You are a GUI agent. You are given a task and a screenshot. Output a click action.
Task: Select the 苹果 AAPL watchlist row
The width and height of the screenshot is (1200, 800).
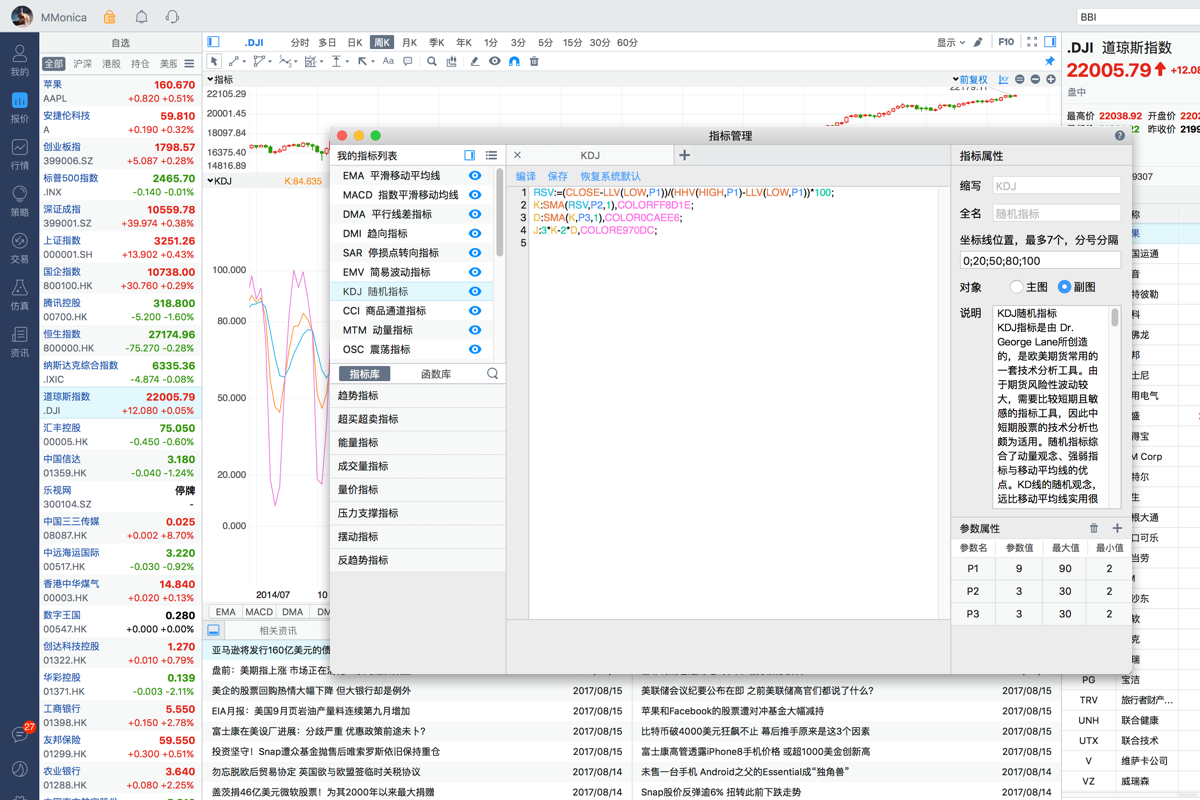tap(120, 91)
